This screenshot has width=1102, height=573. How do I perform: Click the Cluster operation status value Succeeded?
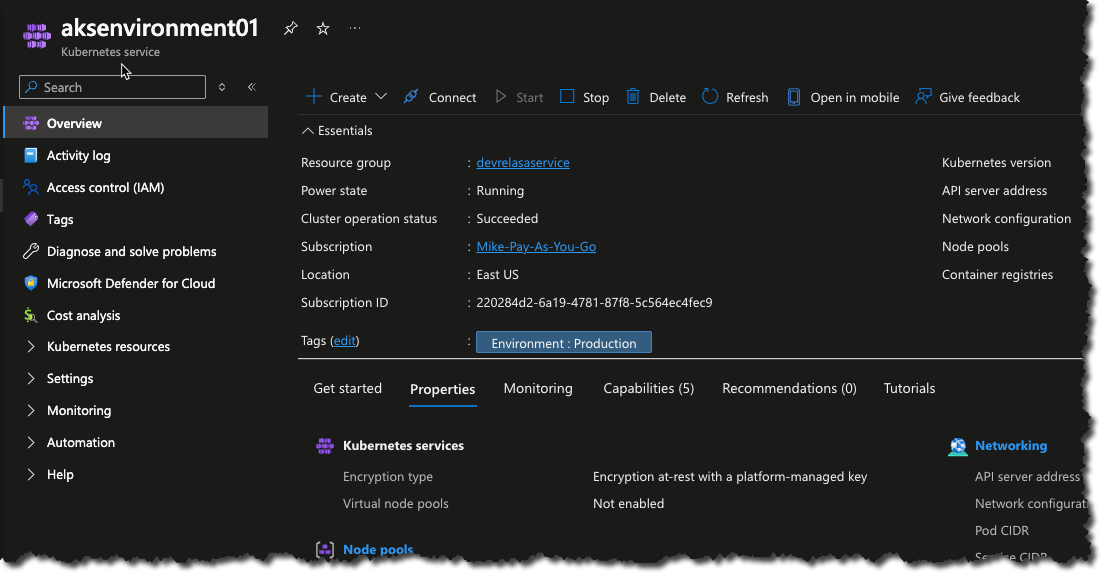pyautogui.click(x=507, y=219)
